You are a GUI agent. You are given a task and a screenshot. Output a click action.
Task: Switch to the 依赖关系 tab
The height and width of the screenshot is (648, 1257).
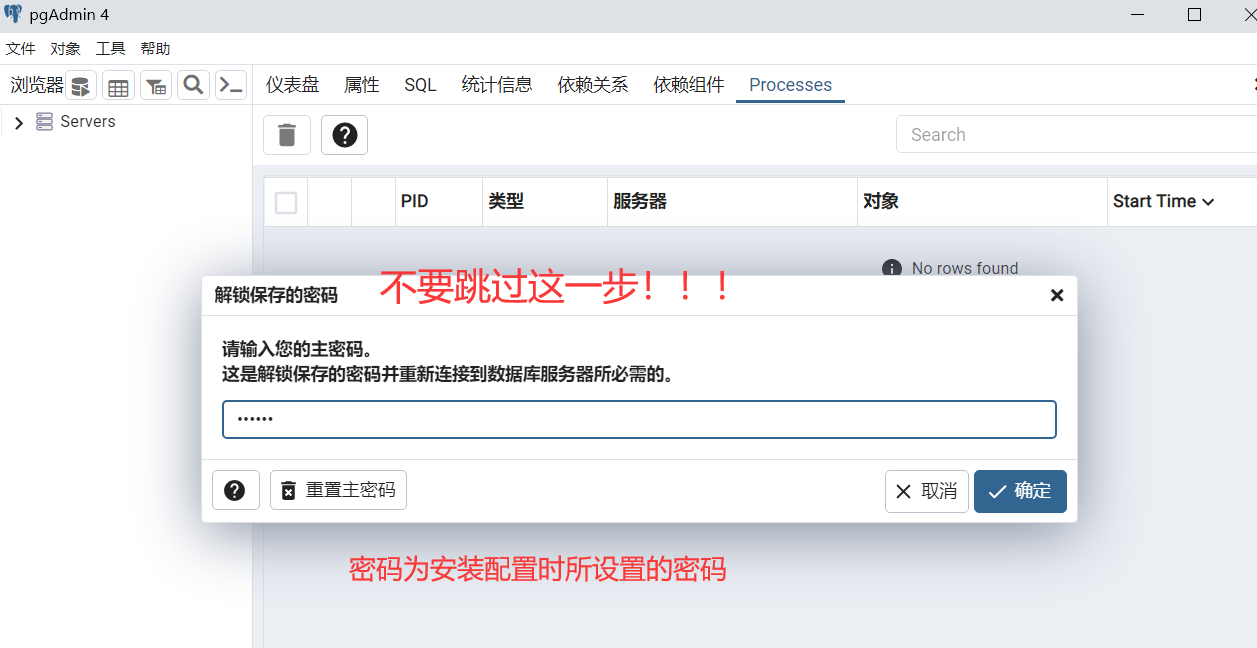click(593, 85)
